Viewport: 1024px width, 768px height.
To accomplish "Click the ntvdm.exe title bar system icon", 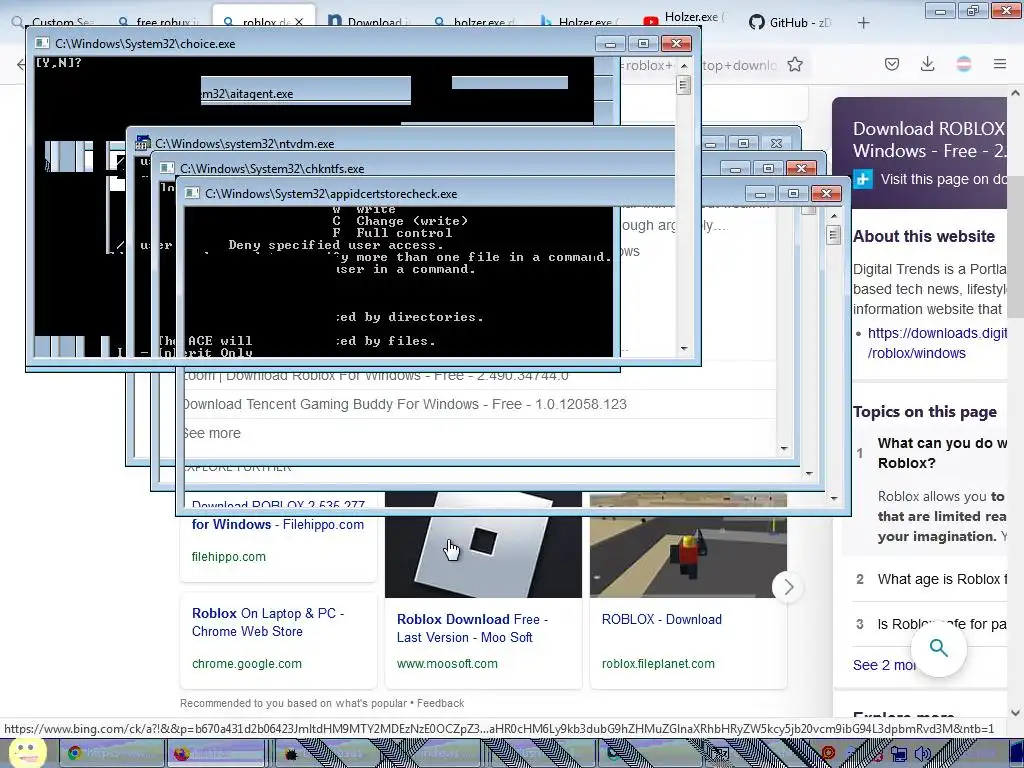I will coord(143,143).
